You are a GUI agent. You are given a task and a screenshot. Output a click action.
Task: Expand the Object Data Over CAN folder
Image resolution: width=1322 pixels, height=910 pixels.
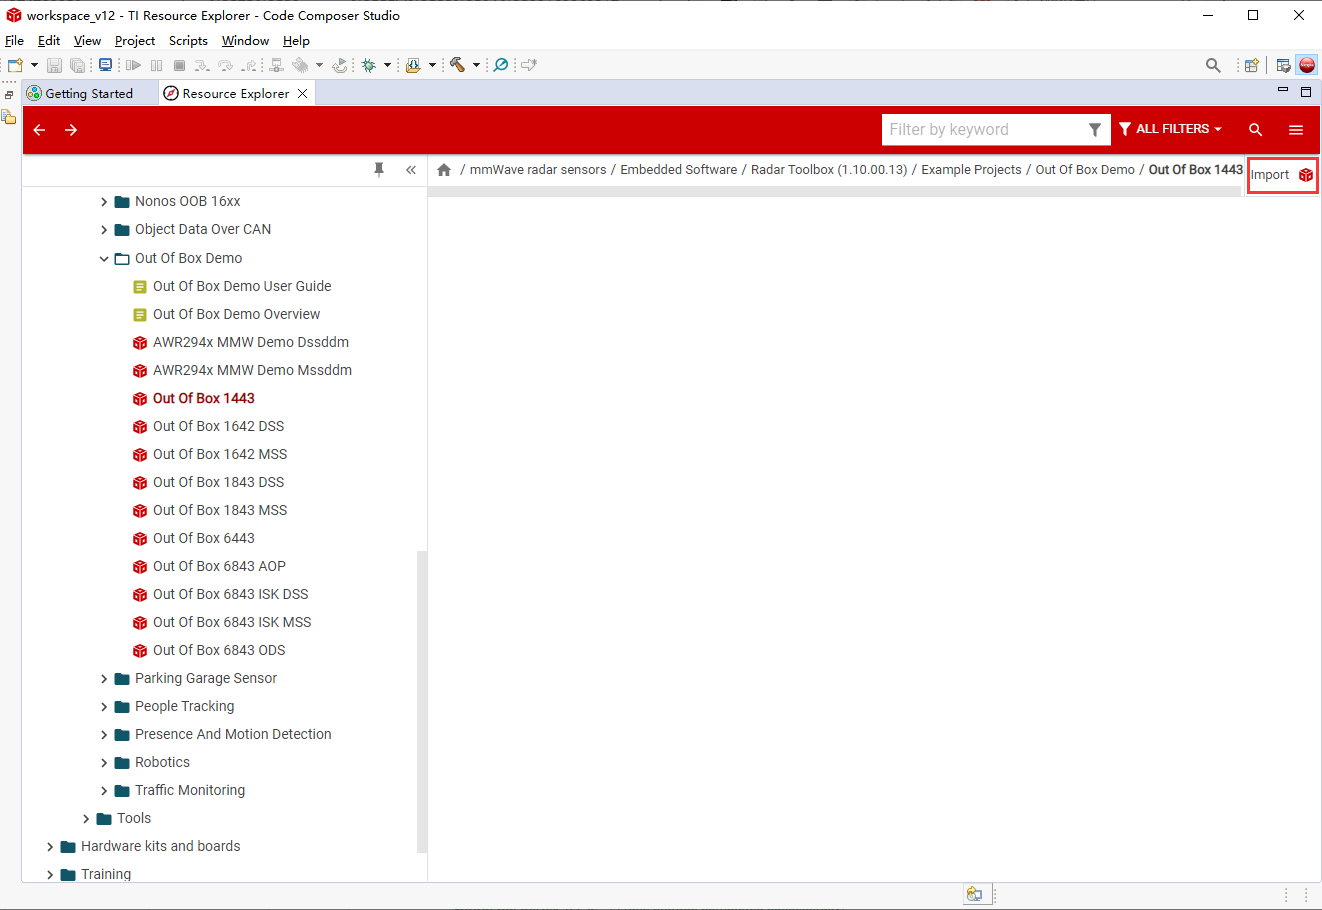(x=104, y=230)
